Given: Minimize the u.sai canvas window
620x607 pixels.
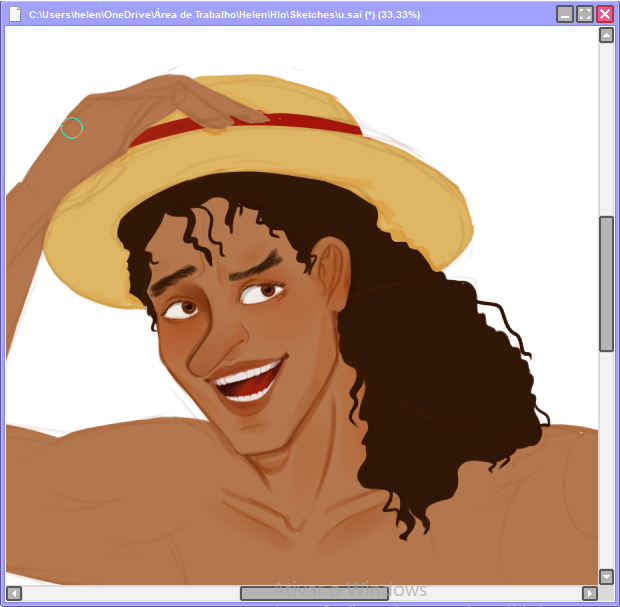Looking at the screenshot, I should point(565,14).
